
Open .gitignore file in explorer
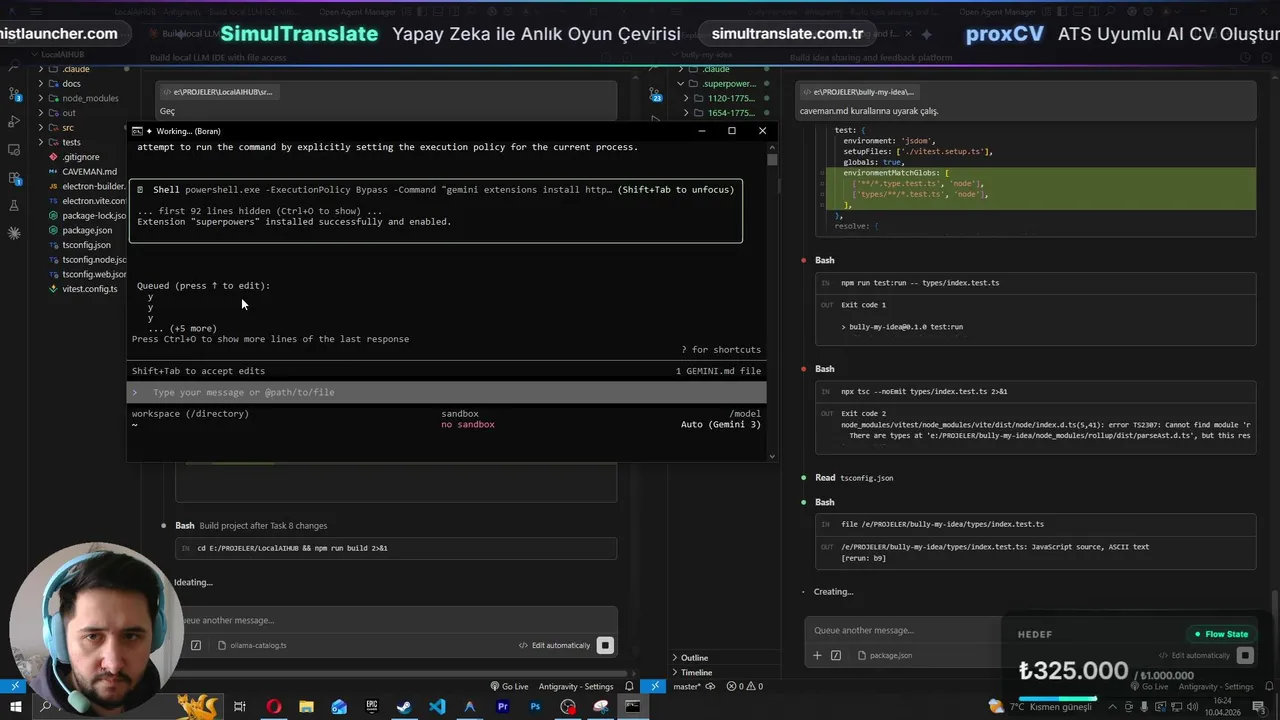click(80, 157)
